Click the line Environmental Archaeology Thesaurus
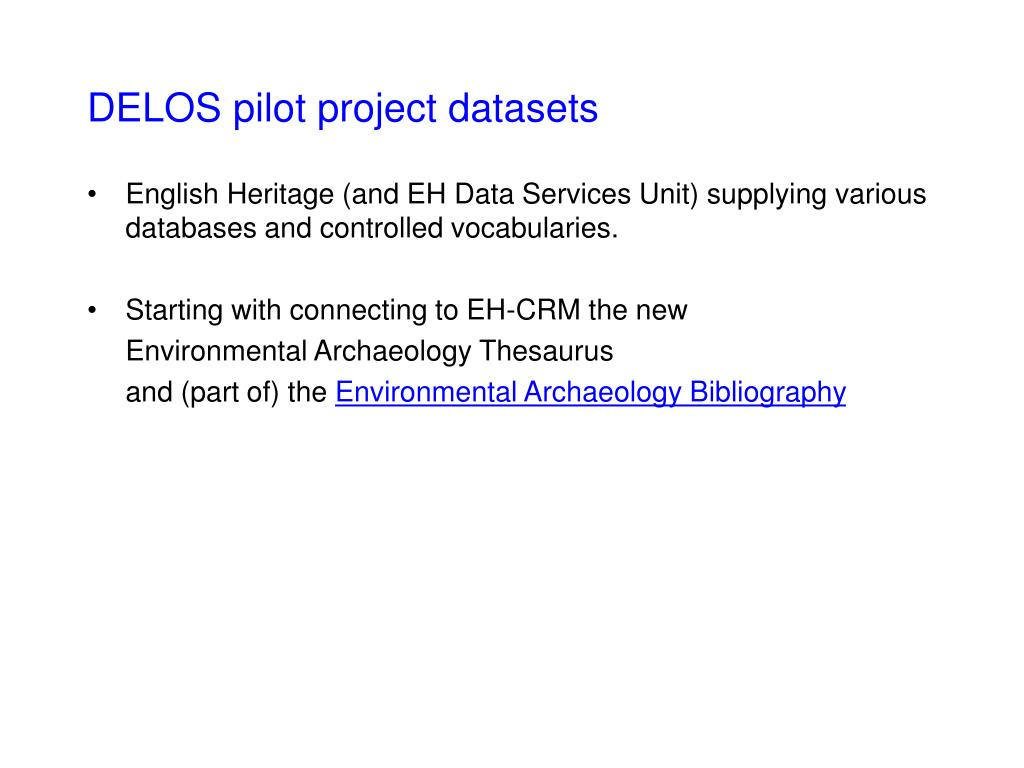The width and height of the screenshot is (1024, 768). (370, 351)
